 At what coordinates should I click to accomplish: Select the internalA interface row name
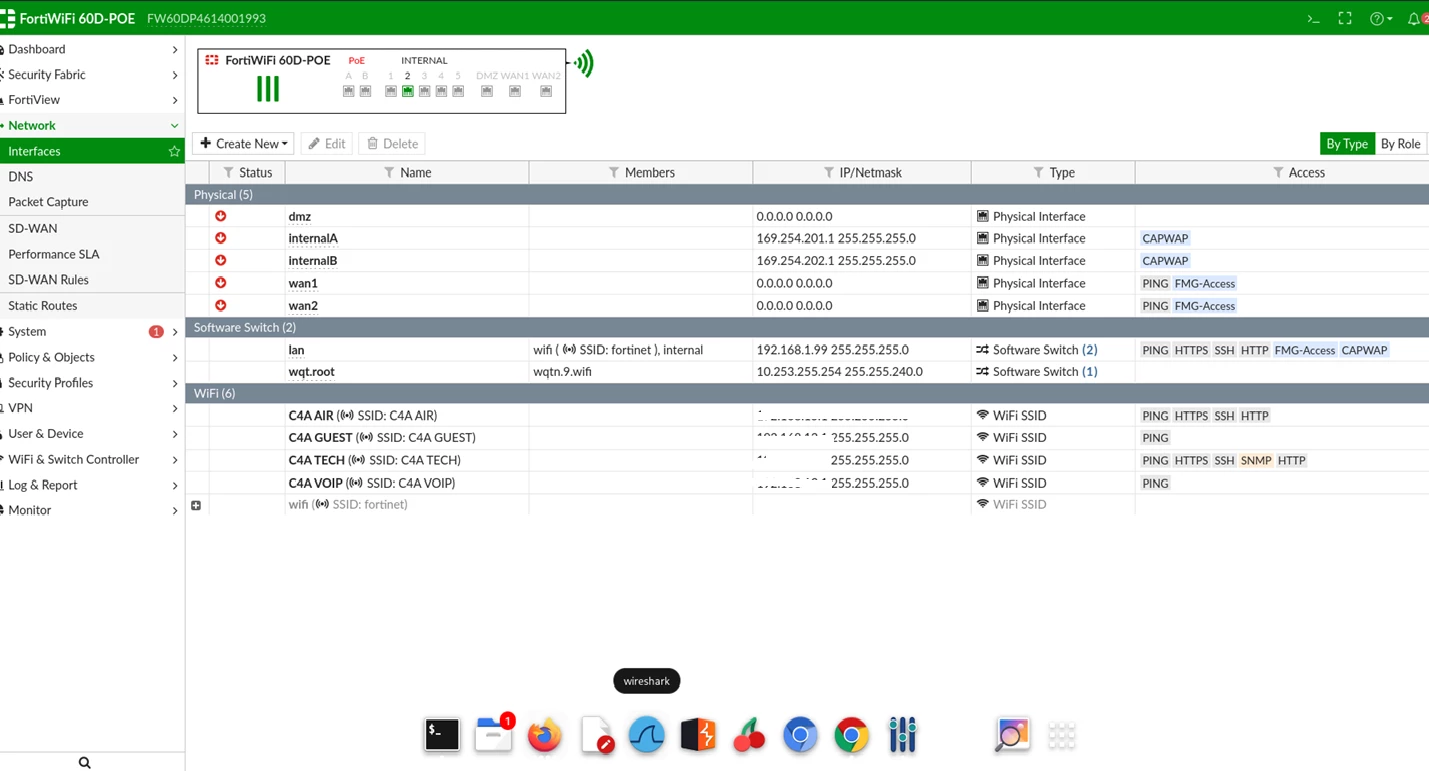point(313,238)
